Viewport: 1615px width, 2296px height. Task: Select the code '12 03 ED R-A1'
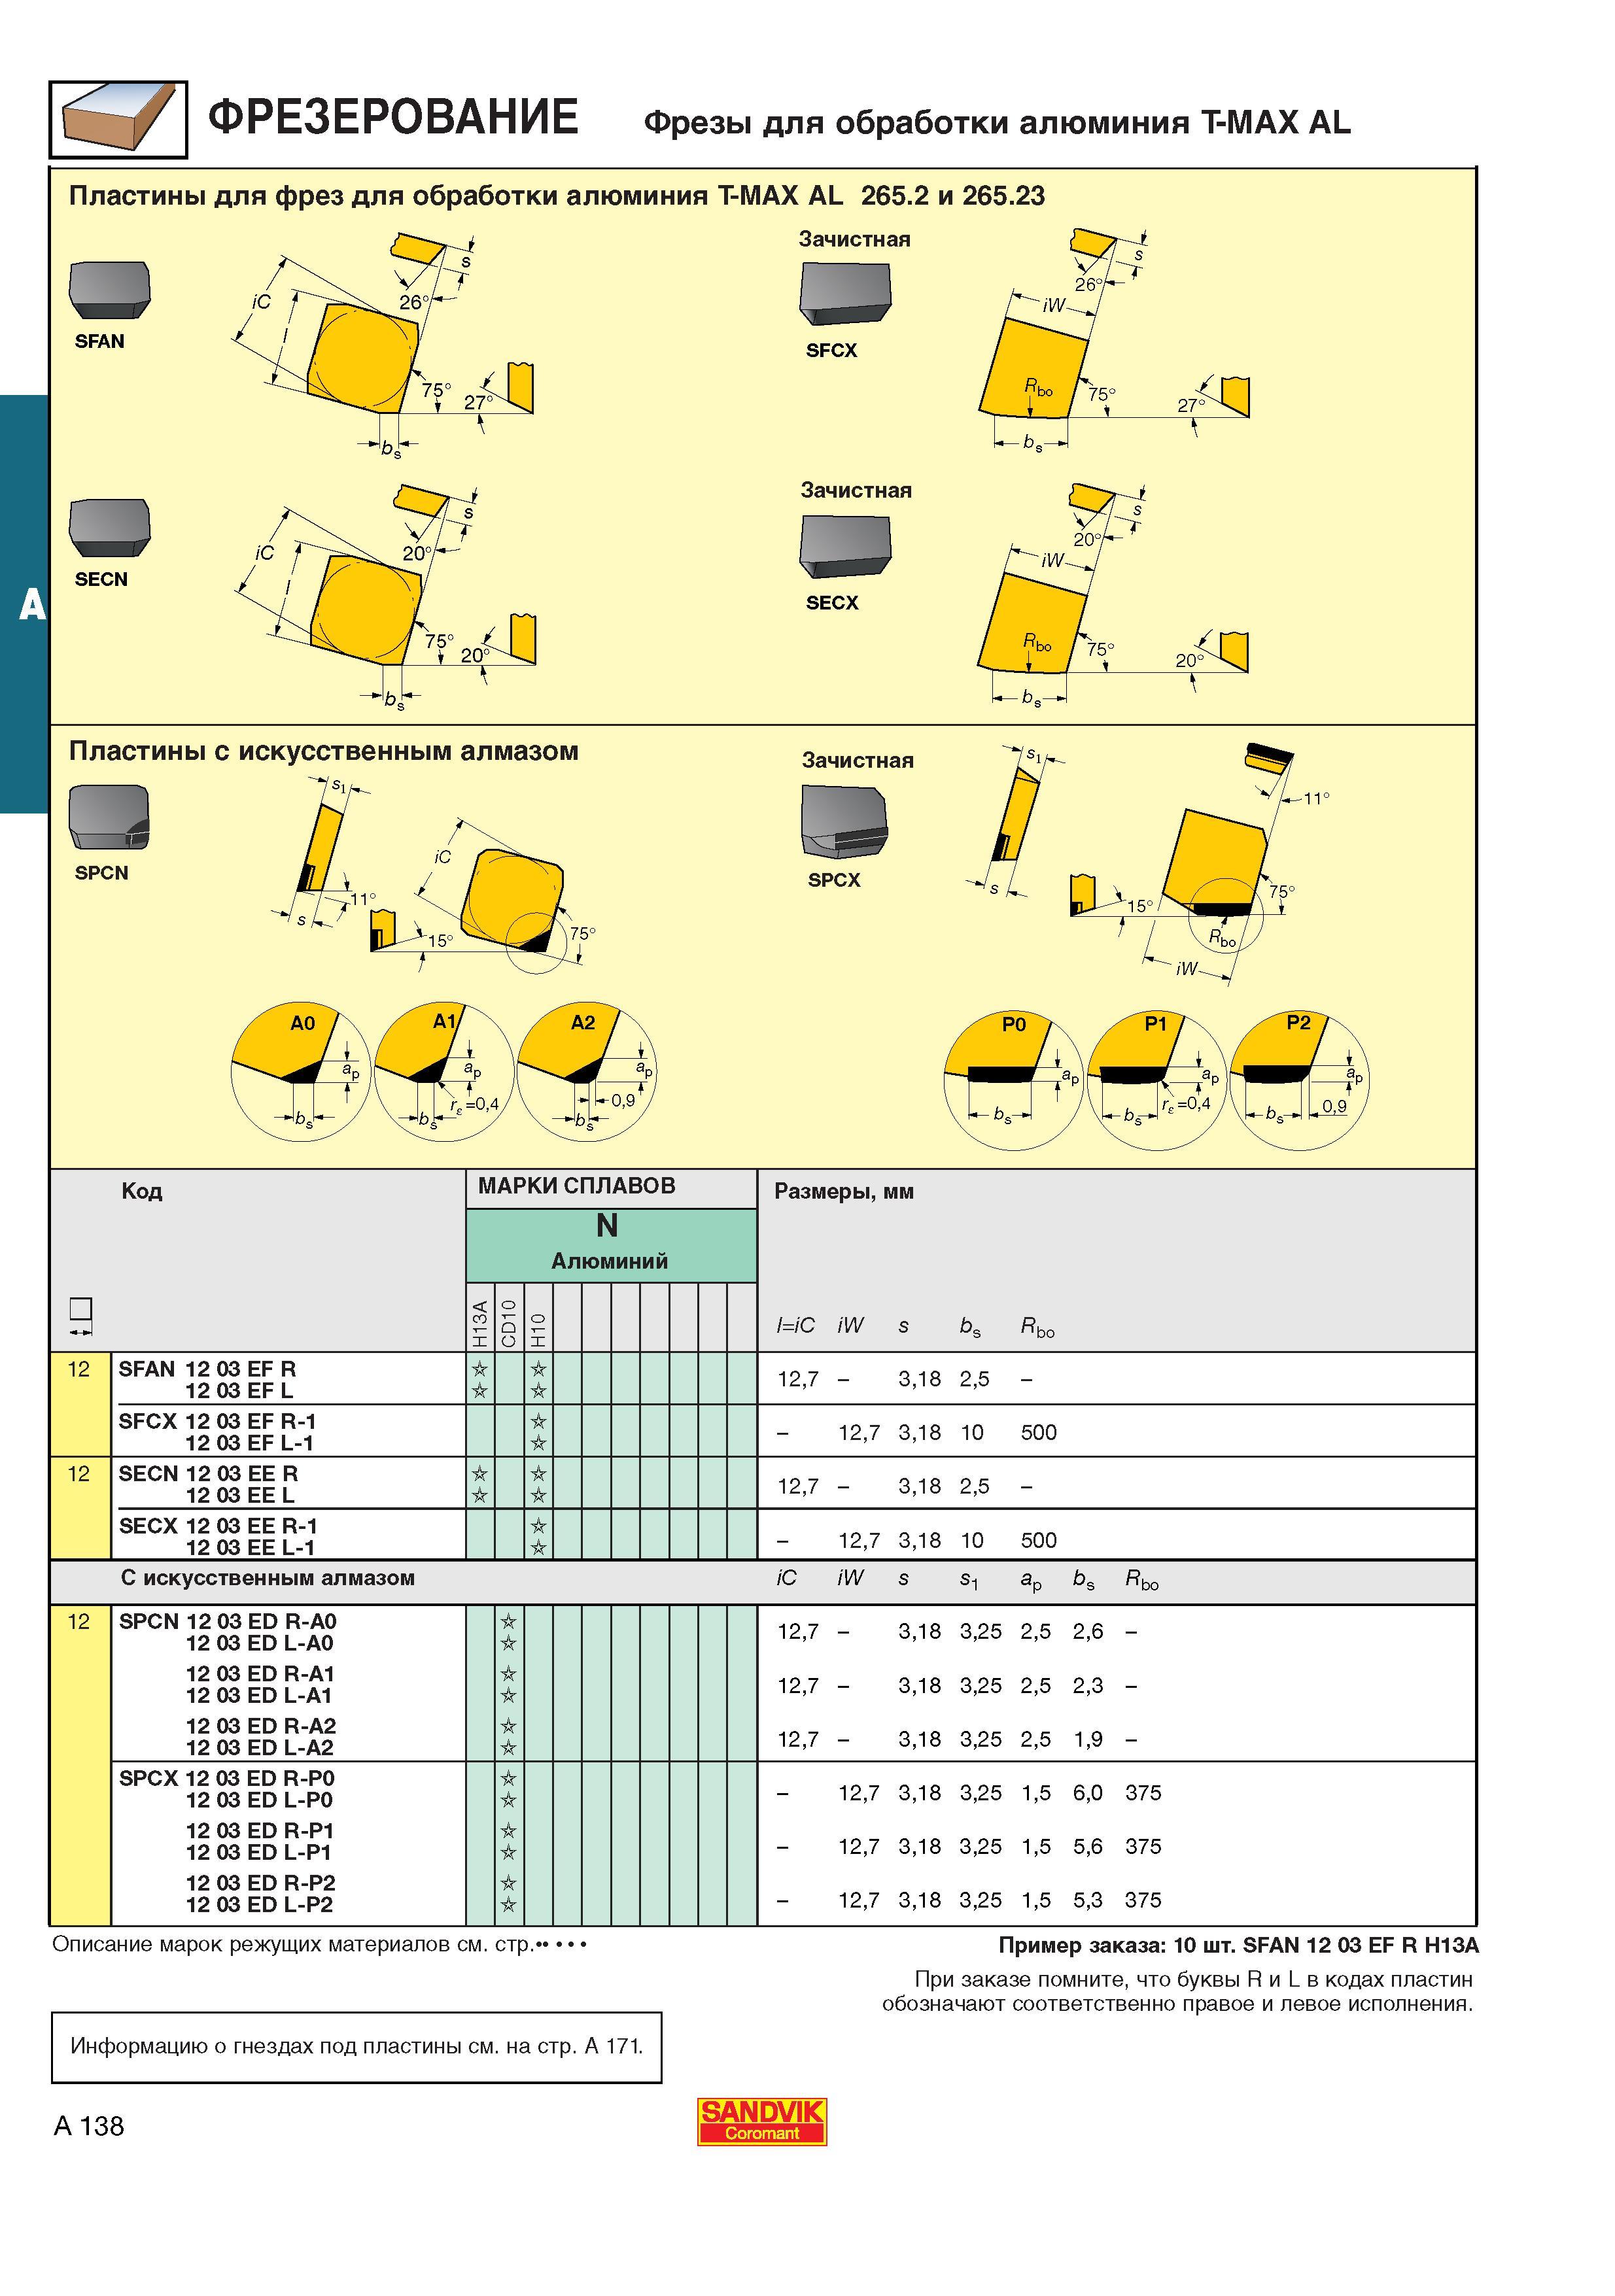pos(260,1673)
